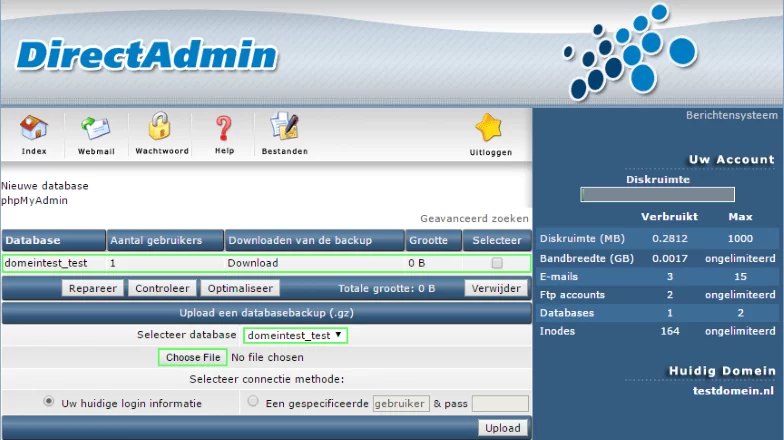Click Download link for domeintest_test

pos(252,263)
